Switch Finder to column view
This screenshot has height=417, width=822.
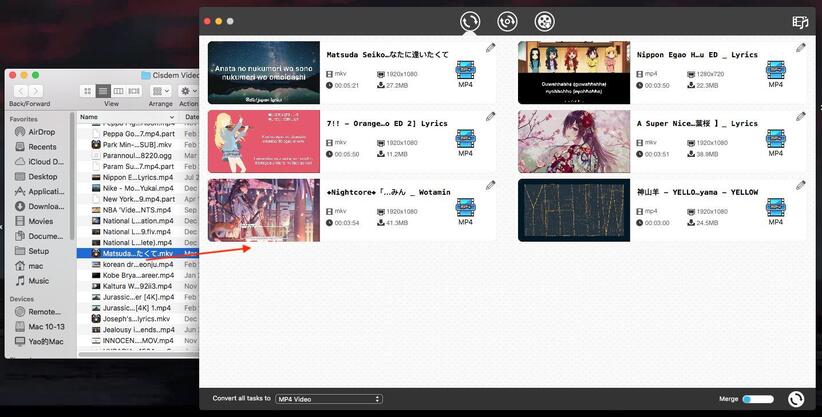point(118,91)
